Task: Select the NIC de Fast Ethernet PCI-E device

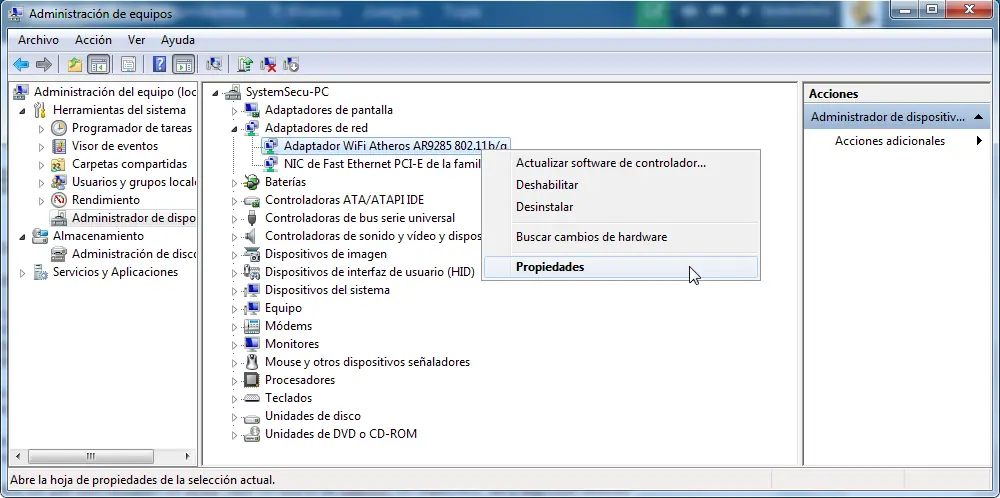Action: (x=381, y=164)
